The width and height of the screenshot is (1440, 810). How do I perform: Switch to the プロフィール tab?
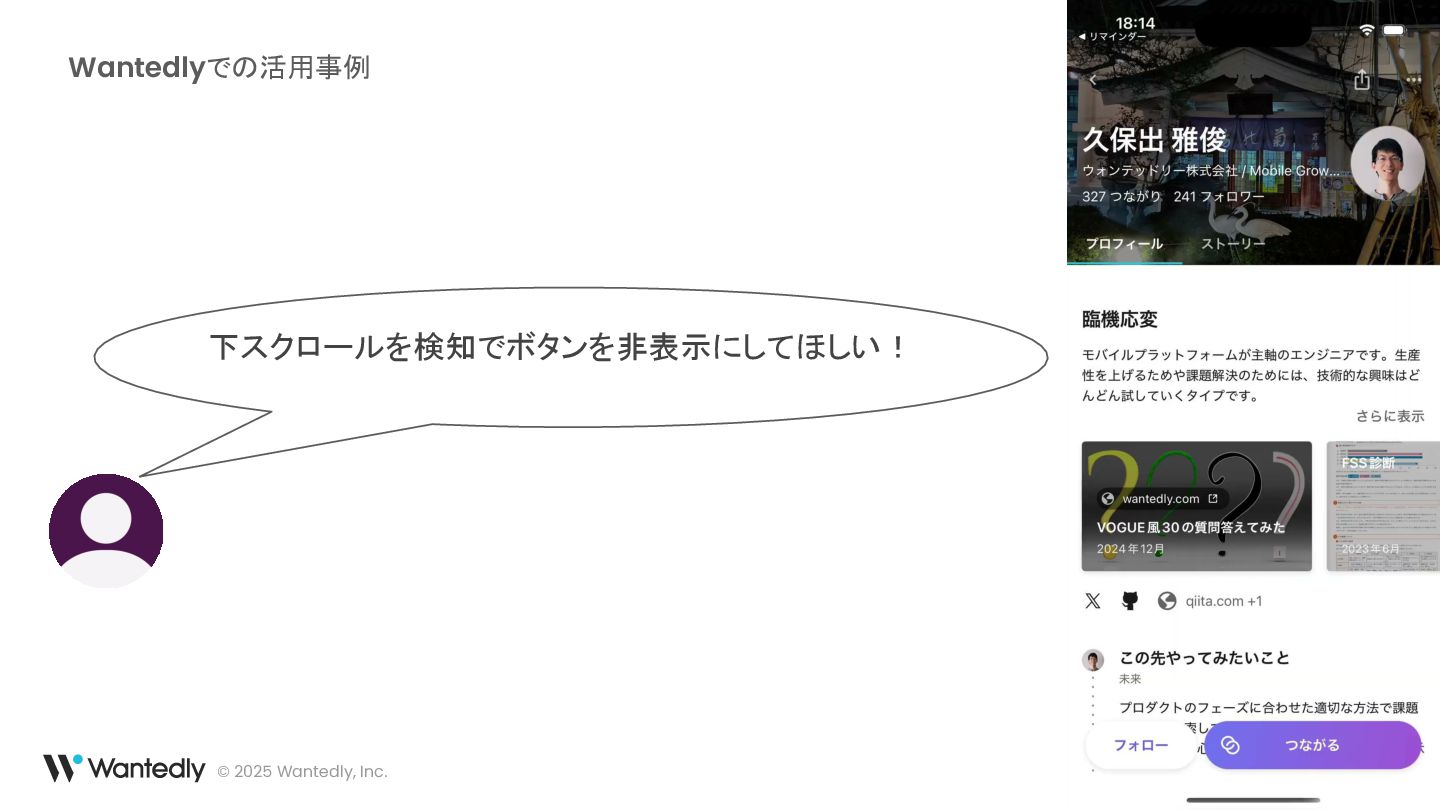[x=1124, y=244]
